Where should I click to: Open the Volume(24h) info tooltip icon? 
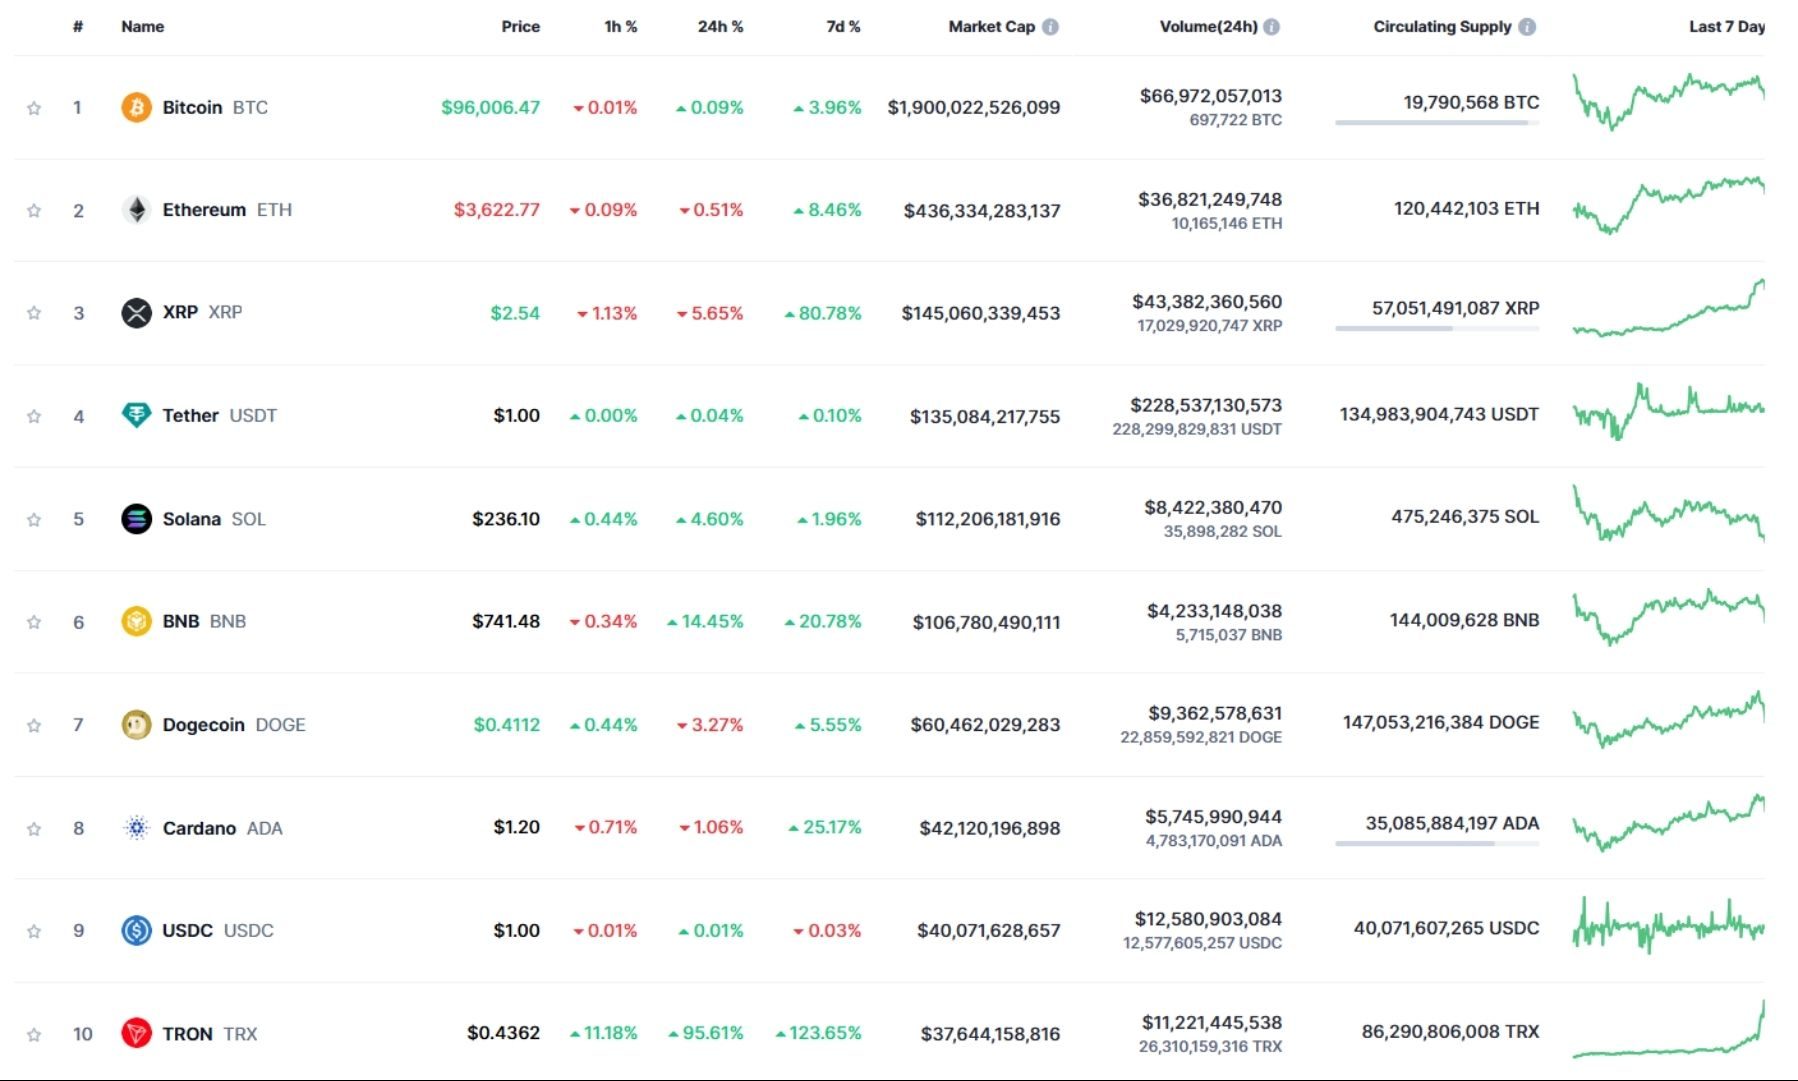[1271, 27]
